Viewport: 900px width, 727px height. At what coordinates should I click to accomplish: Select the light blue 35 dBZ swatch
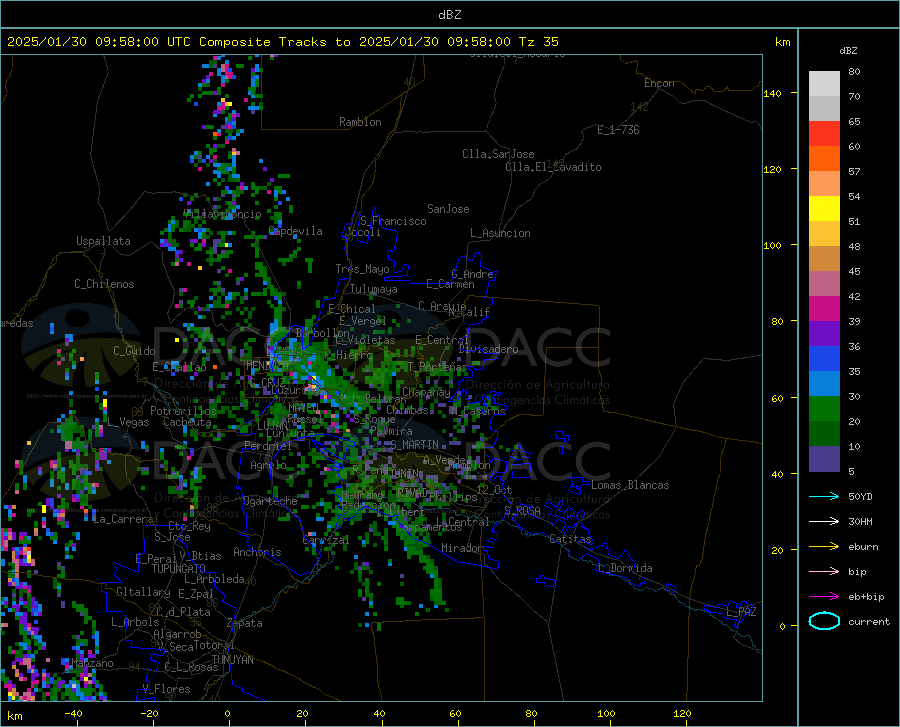tap(824, 384)
